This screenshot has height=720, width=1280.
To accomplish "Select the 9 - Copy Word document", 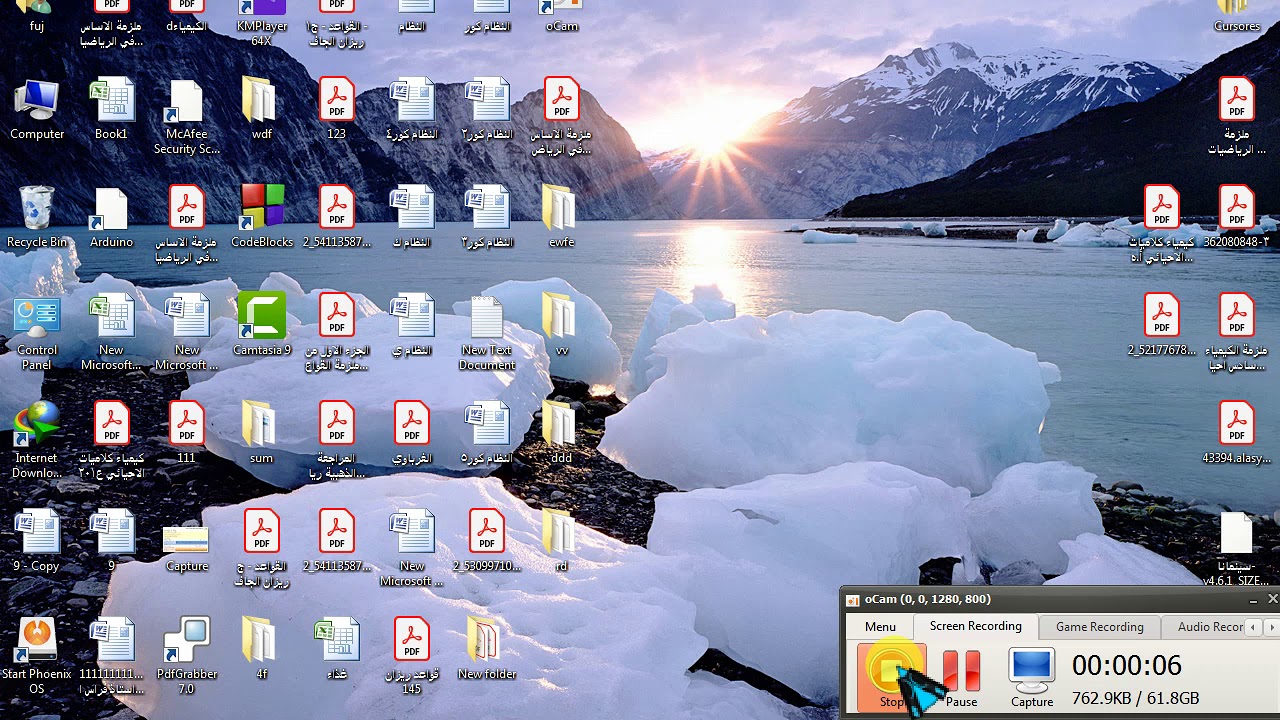I will (37, 541).
